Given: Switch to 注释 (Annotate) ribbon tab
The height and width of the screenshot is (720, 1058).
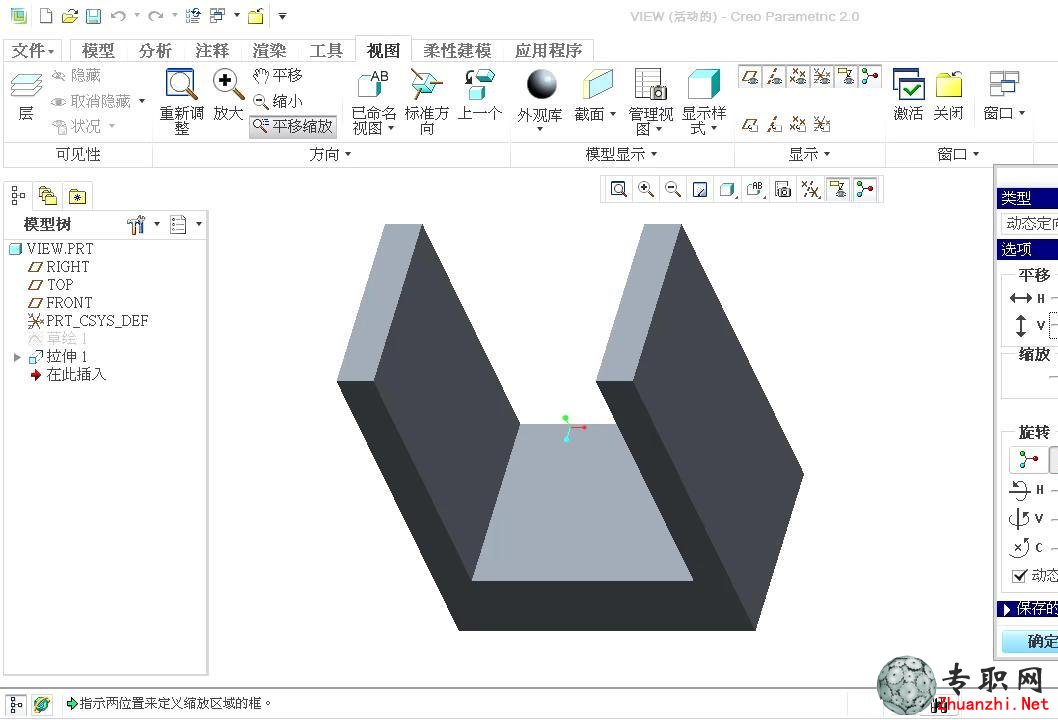Looking at the screenshot, I should pos(212,51).
